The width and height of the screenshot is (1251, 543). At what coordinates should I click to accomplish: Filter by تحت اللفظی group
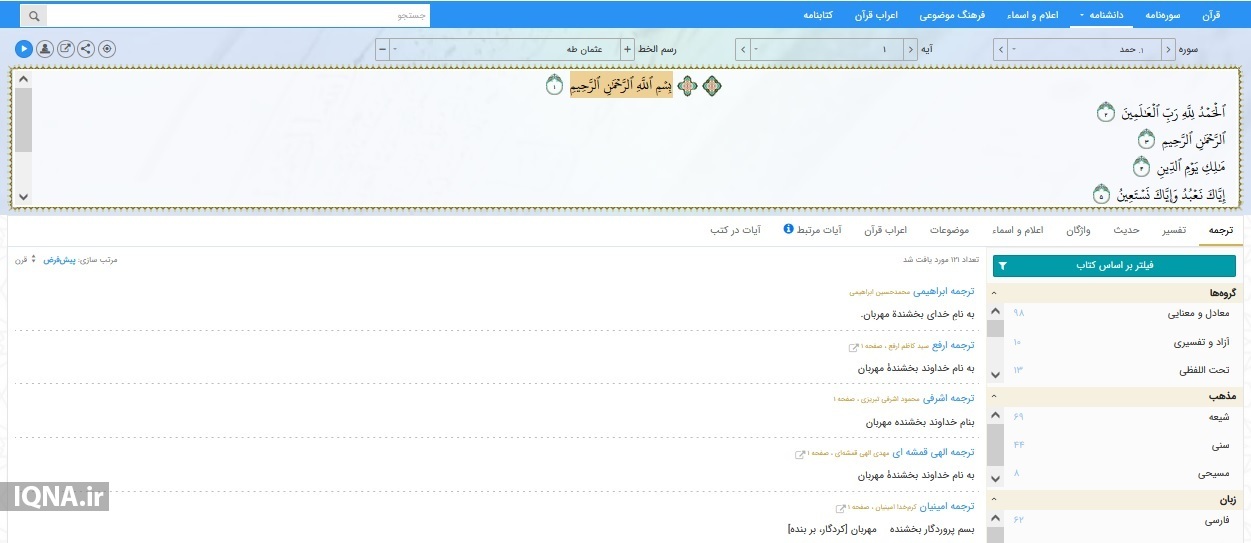pos(1205,370)
